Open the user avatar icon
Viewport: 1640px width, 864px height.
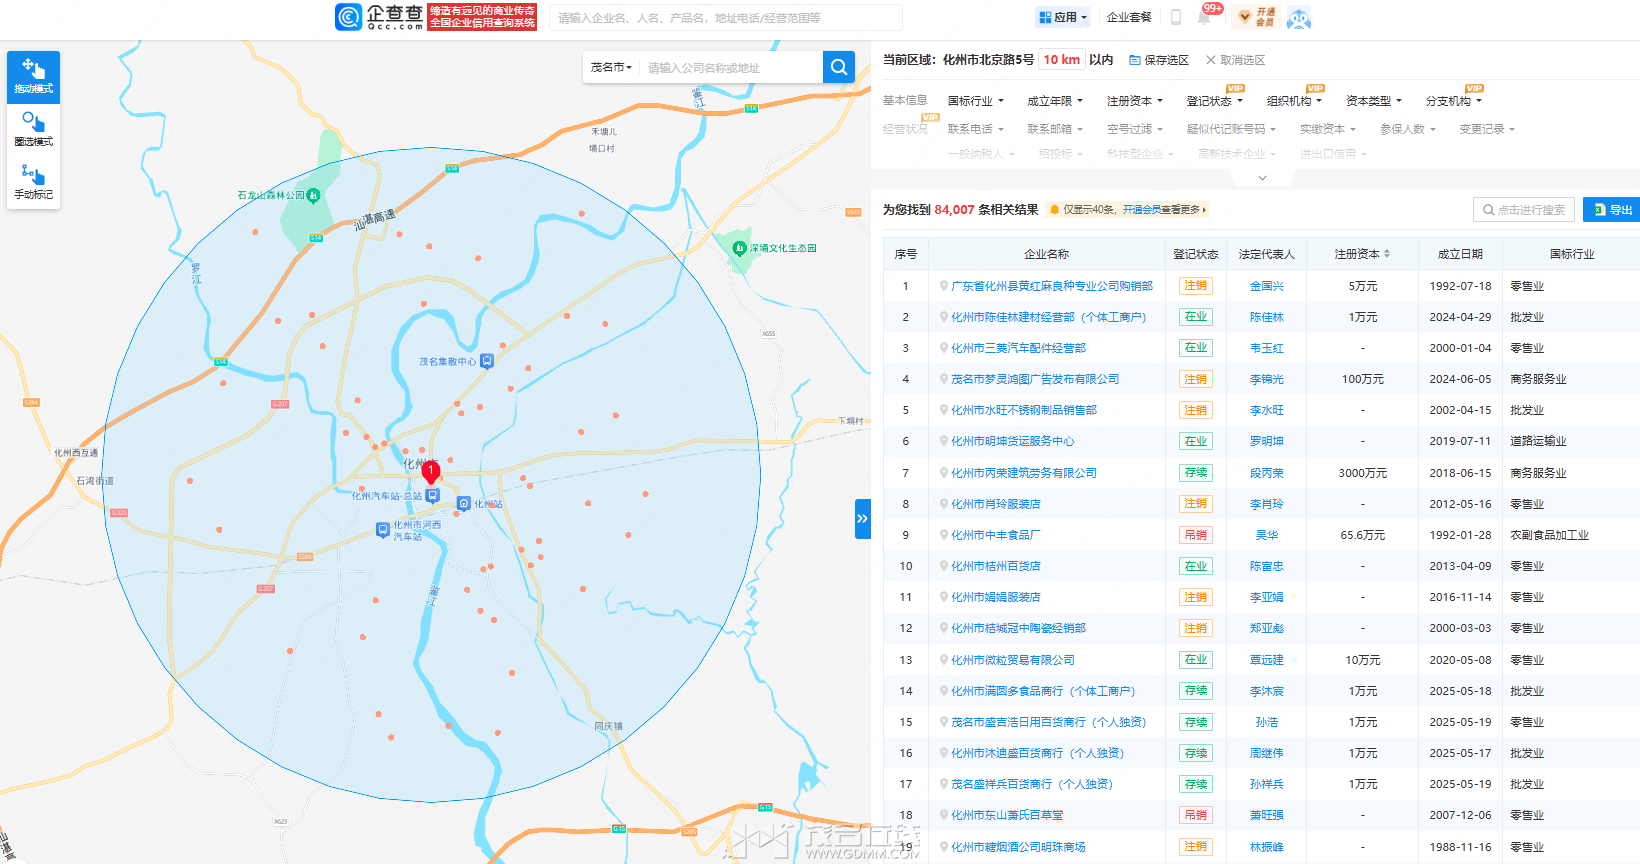(x=1298, y=17)
